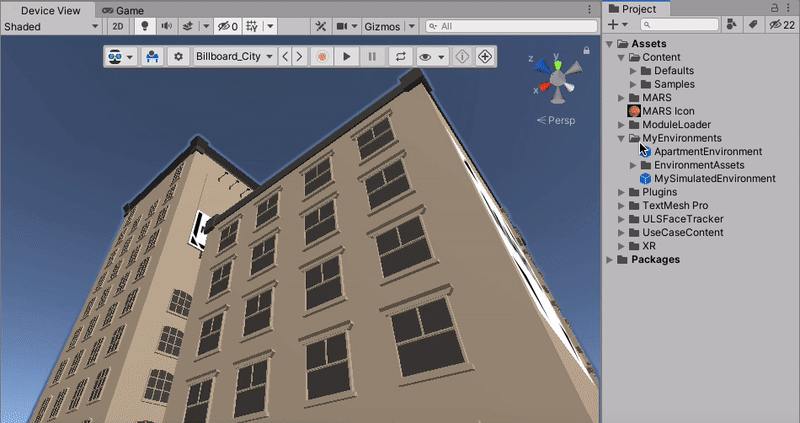Toggle scene audio speaker
This screenshot has width=800, height=423.
click(166, 26)
